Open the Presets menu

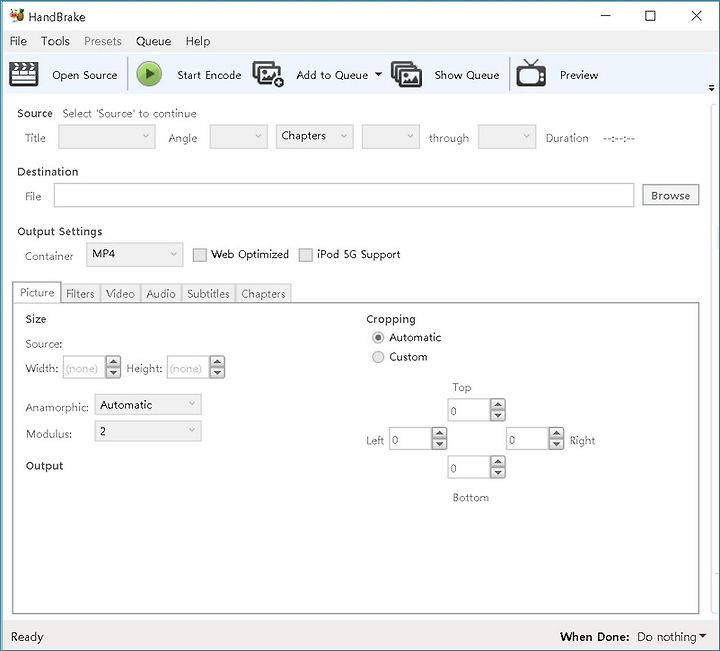coord(103,41)
